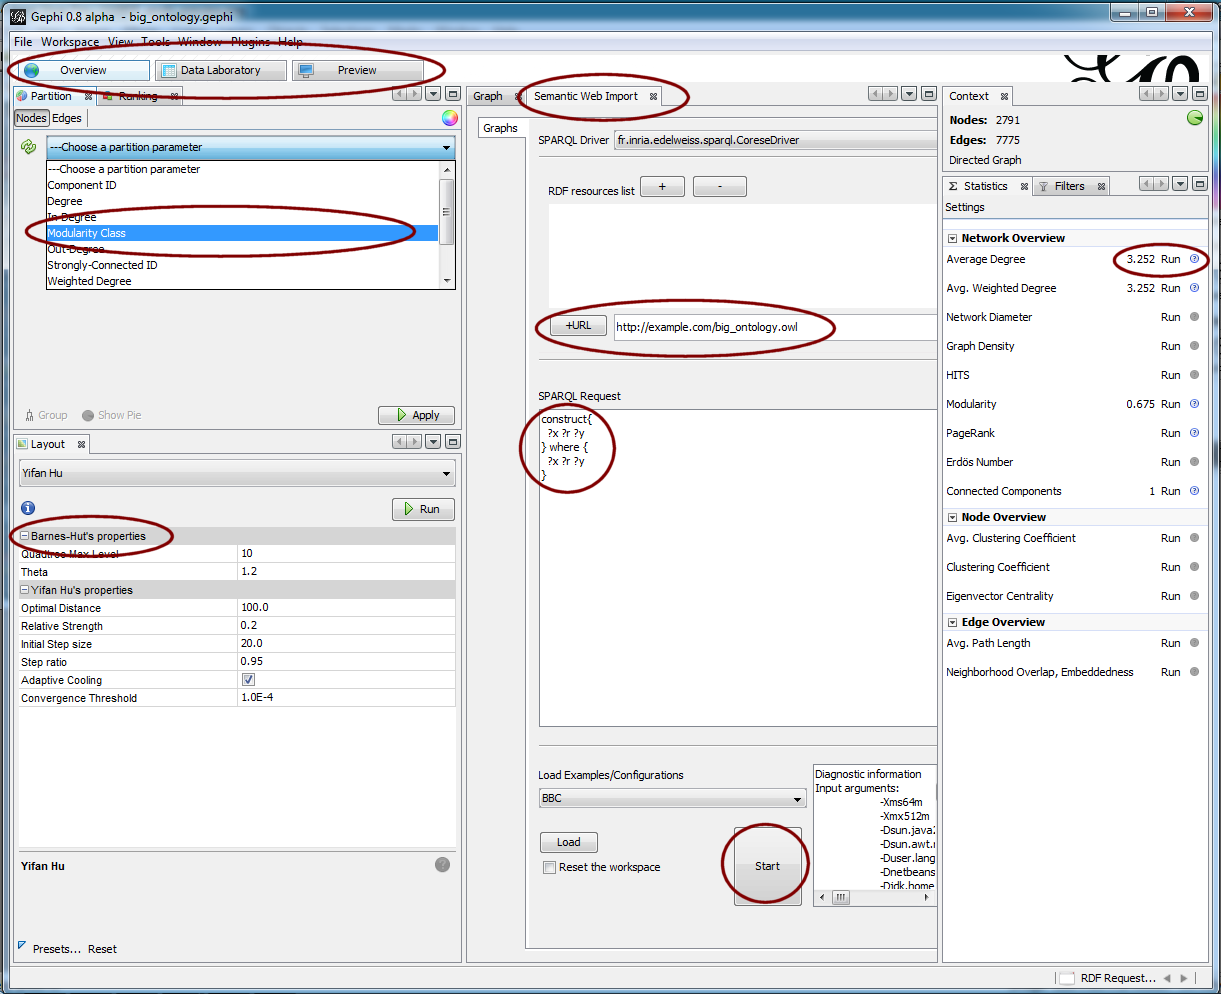Open the PageRank report icon
Screen dimensions: 1221x994
pyautogui.click(x=1194, y=433)
